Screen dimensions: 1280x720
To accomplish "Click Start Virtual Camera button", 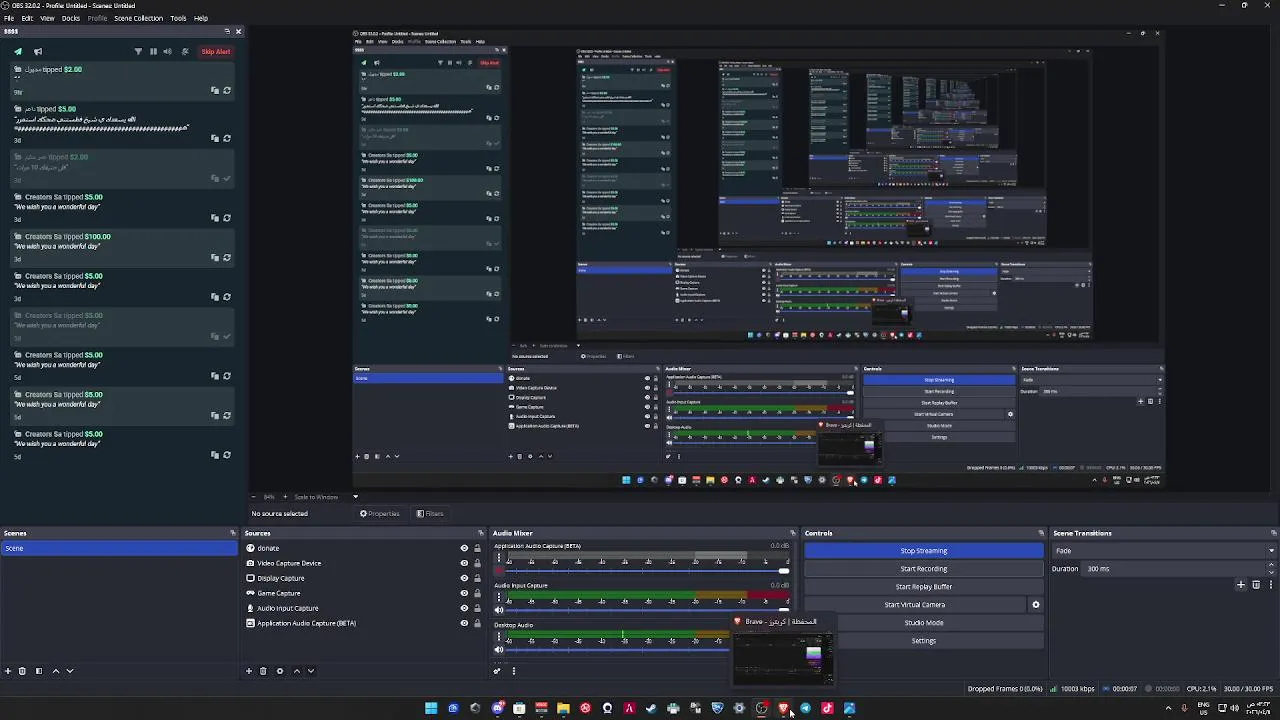I will (914, 605).
